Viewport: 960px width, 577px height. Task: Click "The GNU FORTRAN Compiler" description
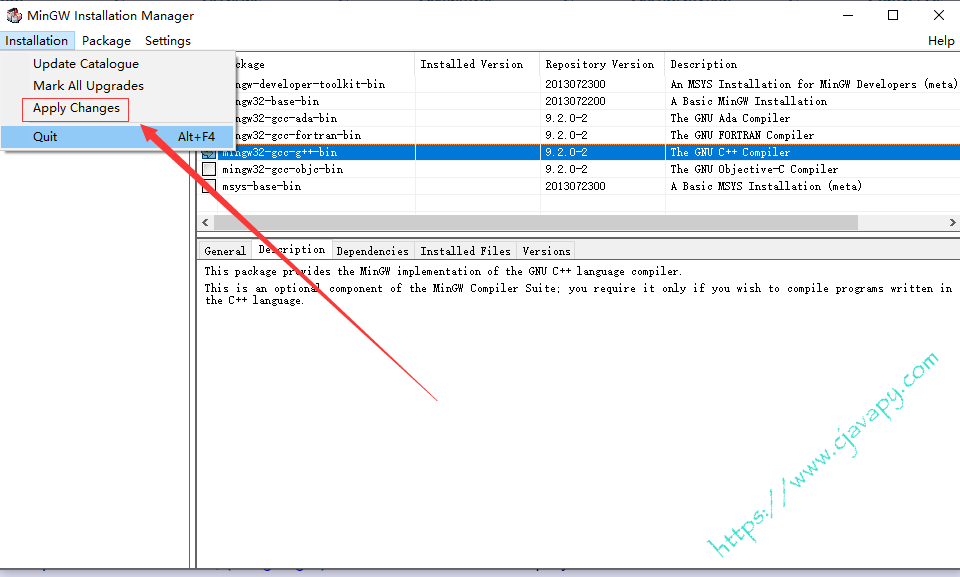742,135
